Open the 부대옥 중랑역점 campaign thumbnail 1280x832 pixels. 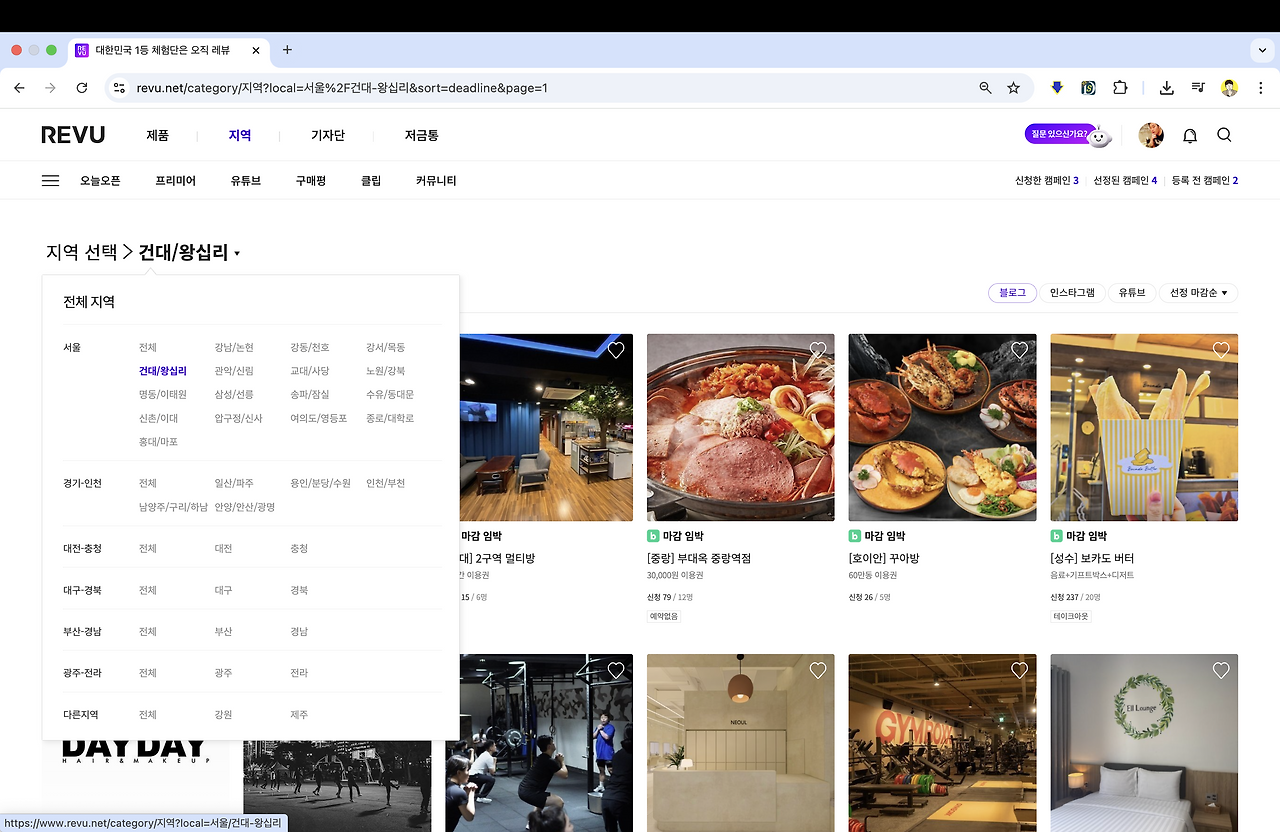click(x=740, y=427)
